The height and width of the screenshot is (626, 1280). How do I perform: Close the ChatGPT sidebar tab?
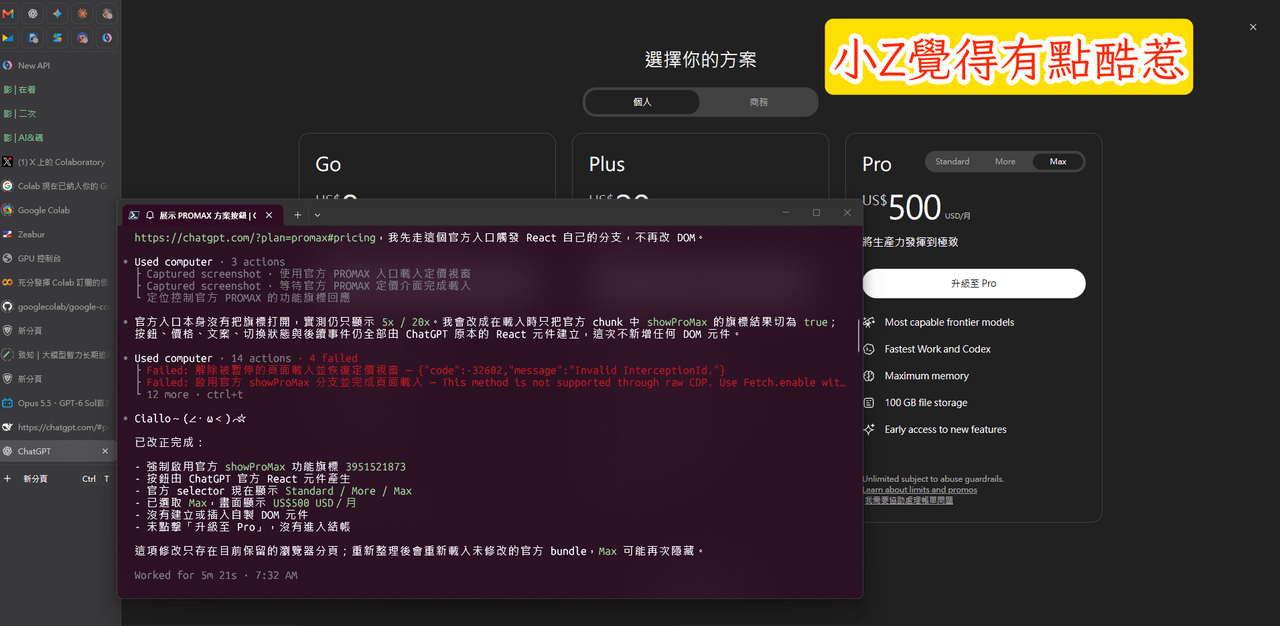click(106, 452)
